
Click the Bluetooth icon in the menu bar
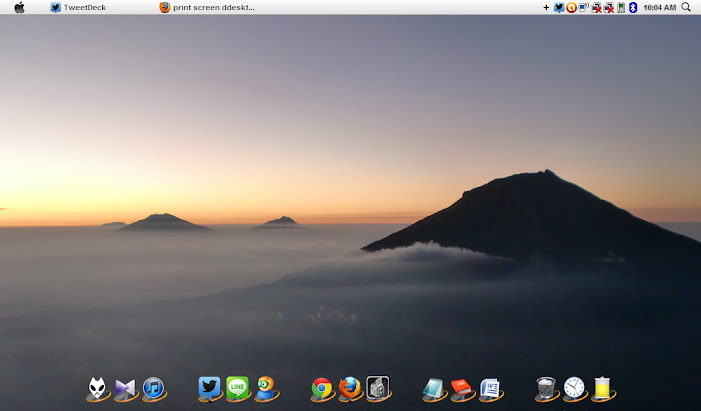[633, 7]
